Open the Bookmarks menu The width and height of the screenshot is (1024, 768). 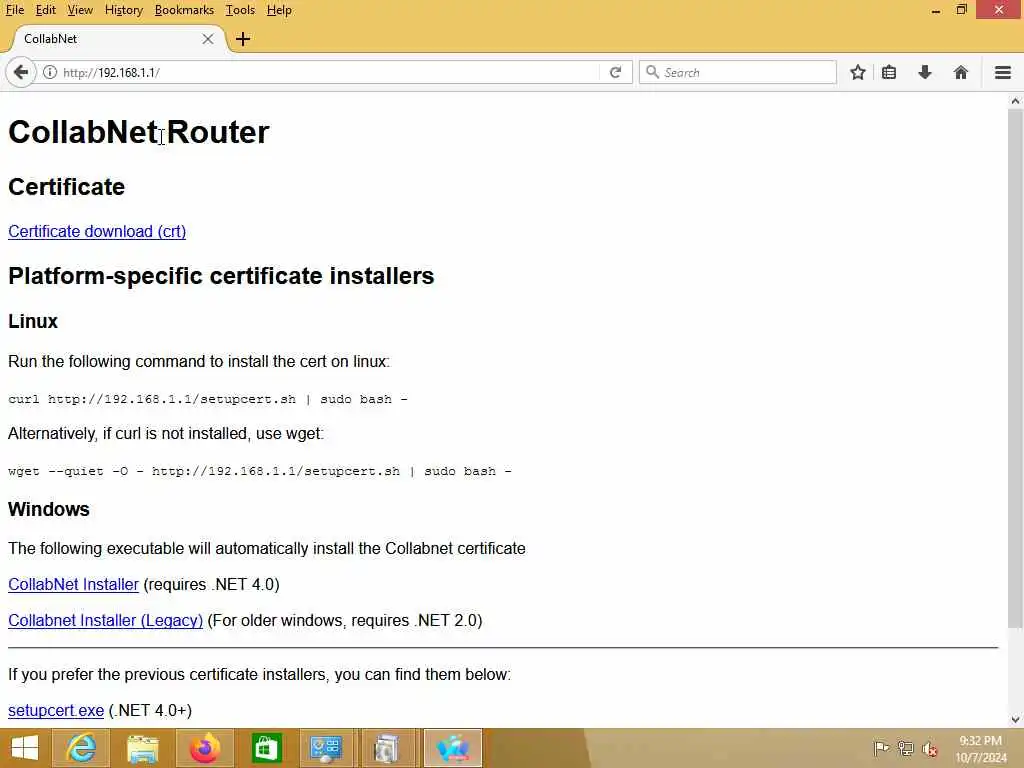pos(184,10)
